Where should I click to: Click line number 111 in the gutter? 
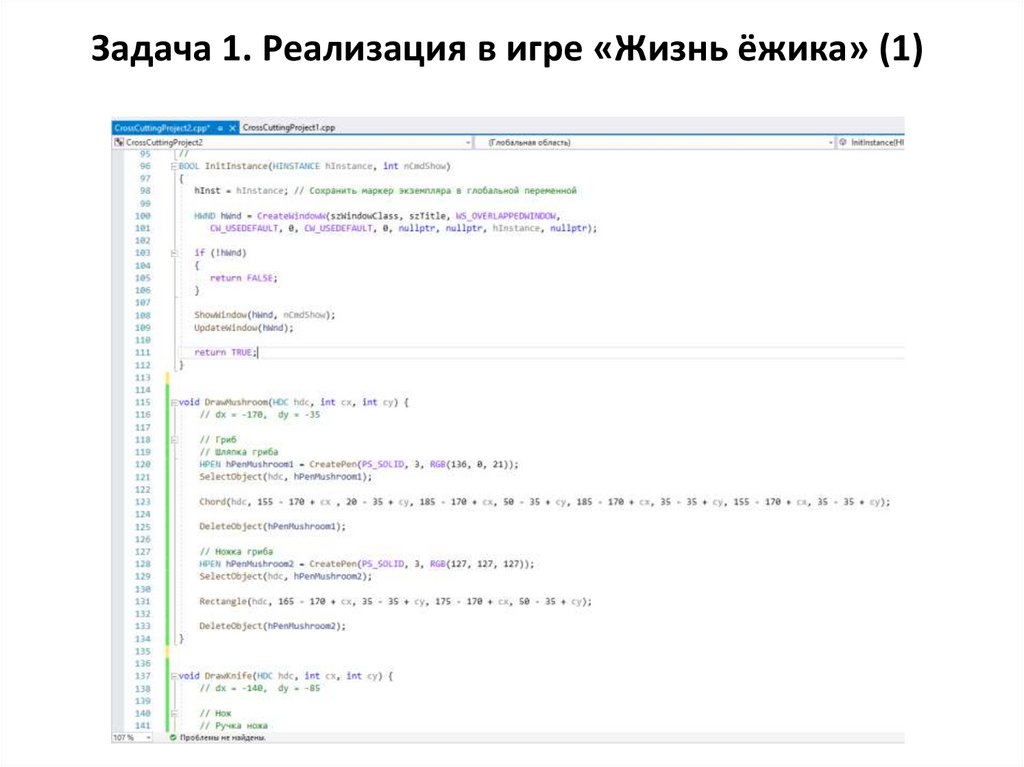tap(142, 353)
